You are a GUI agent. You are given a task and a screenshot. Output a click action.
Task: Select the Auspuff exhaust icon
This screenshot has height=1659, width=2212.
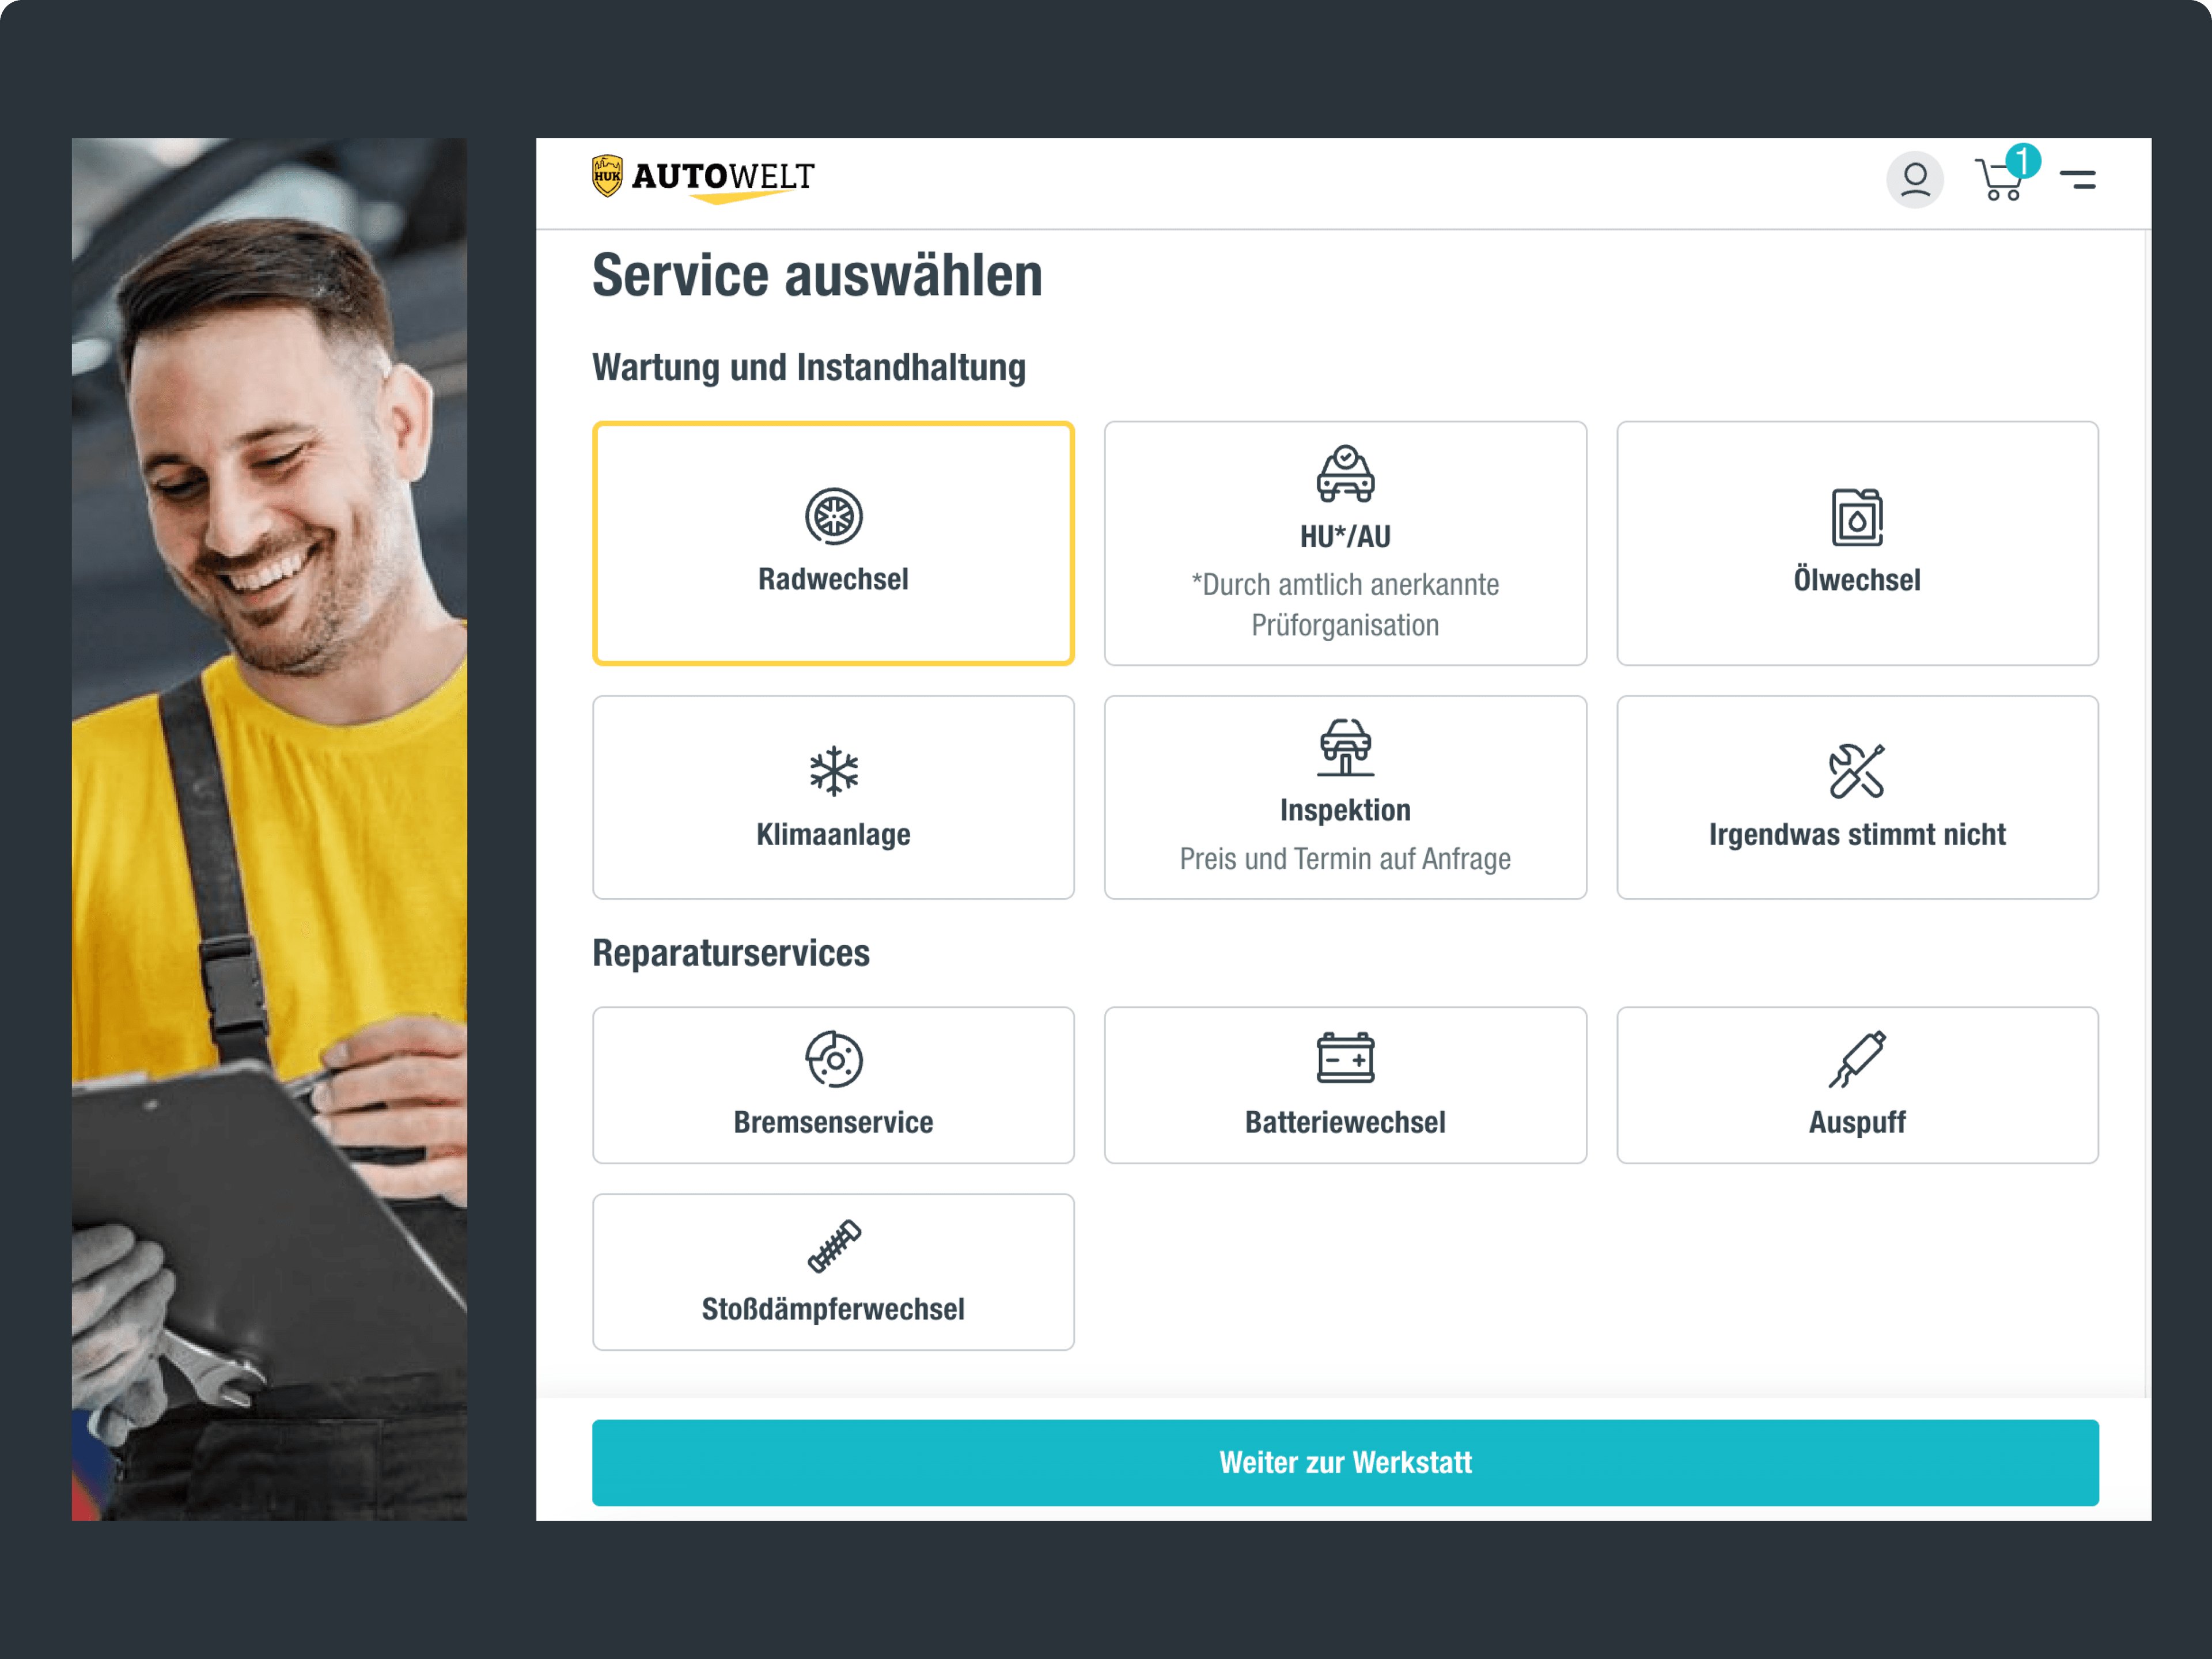click(1857, 1059)
